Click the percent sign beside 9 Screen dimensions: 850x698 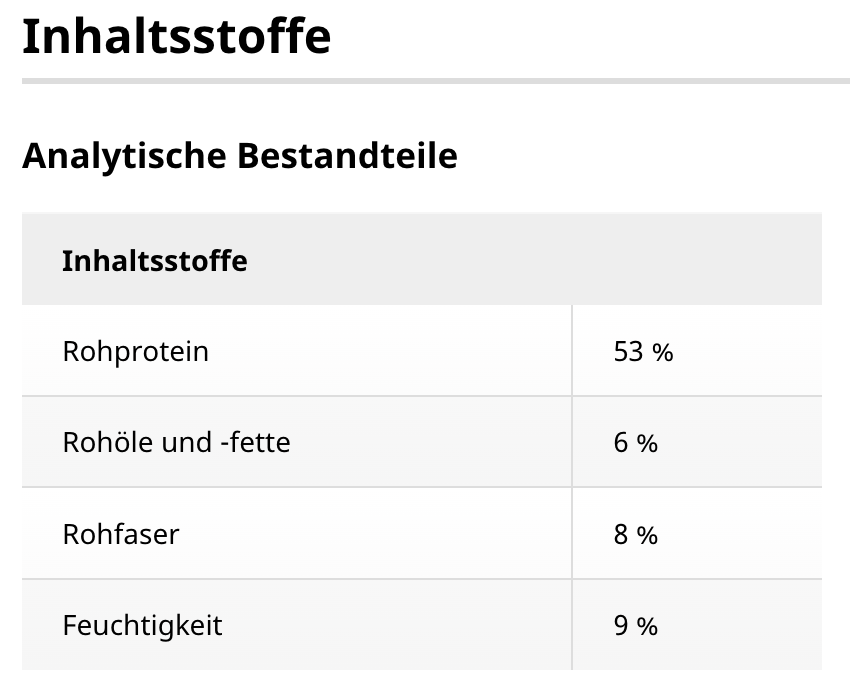pos(647,627)
